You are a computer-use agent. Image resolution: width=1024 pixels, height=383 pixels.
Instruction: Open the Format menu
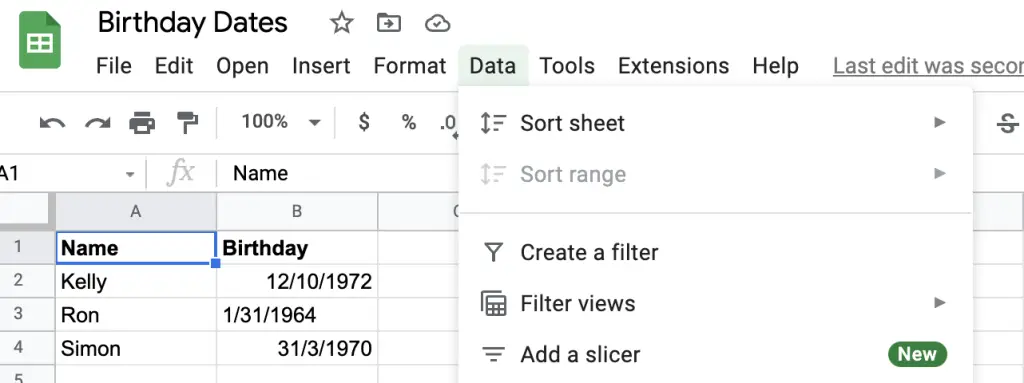click(x=410, y=66)
